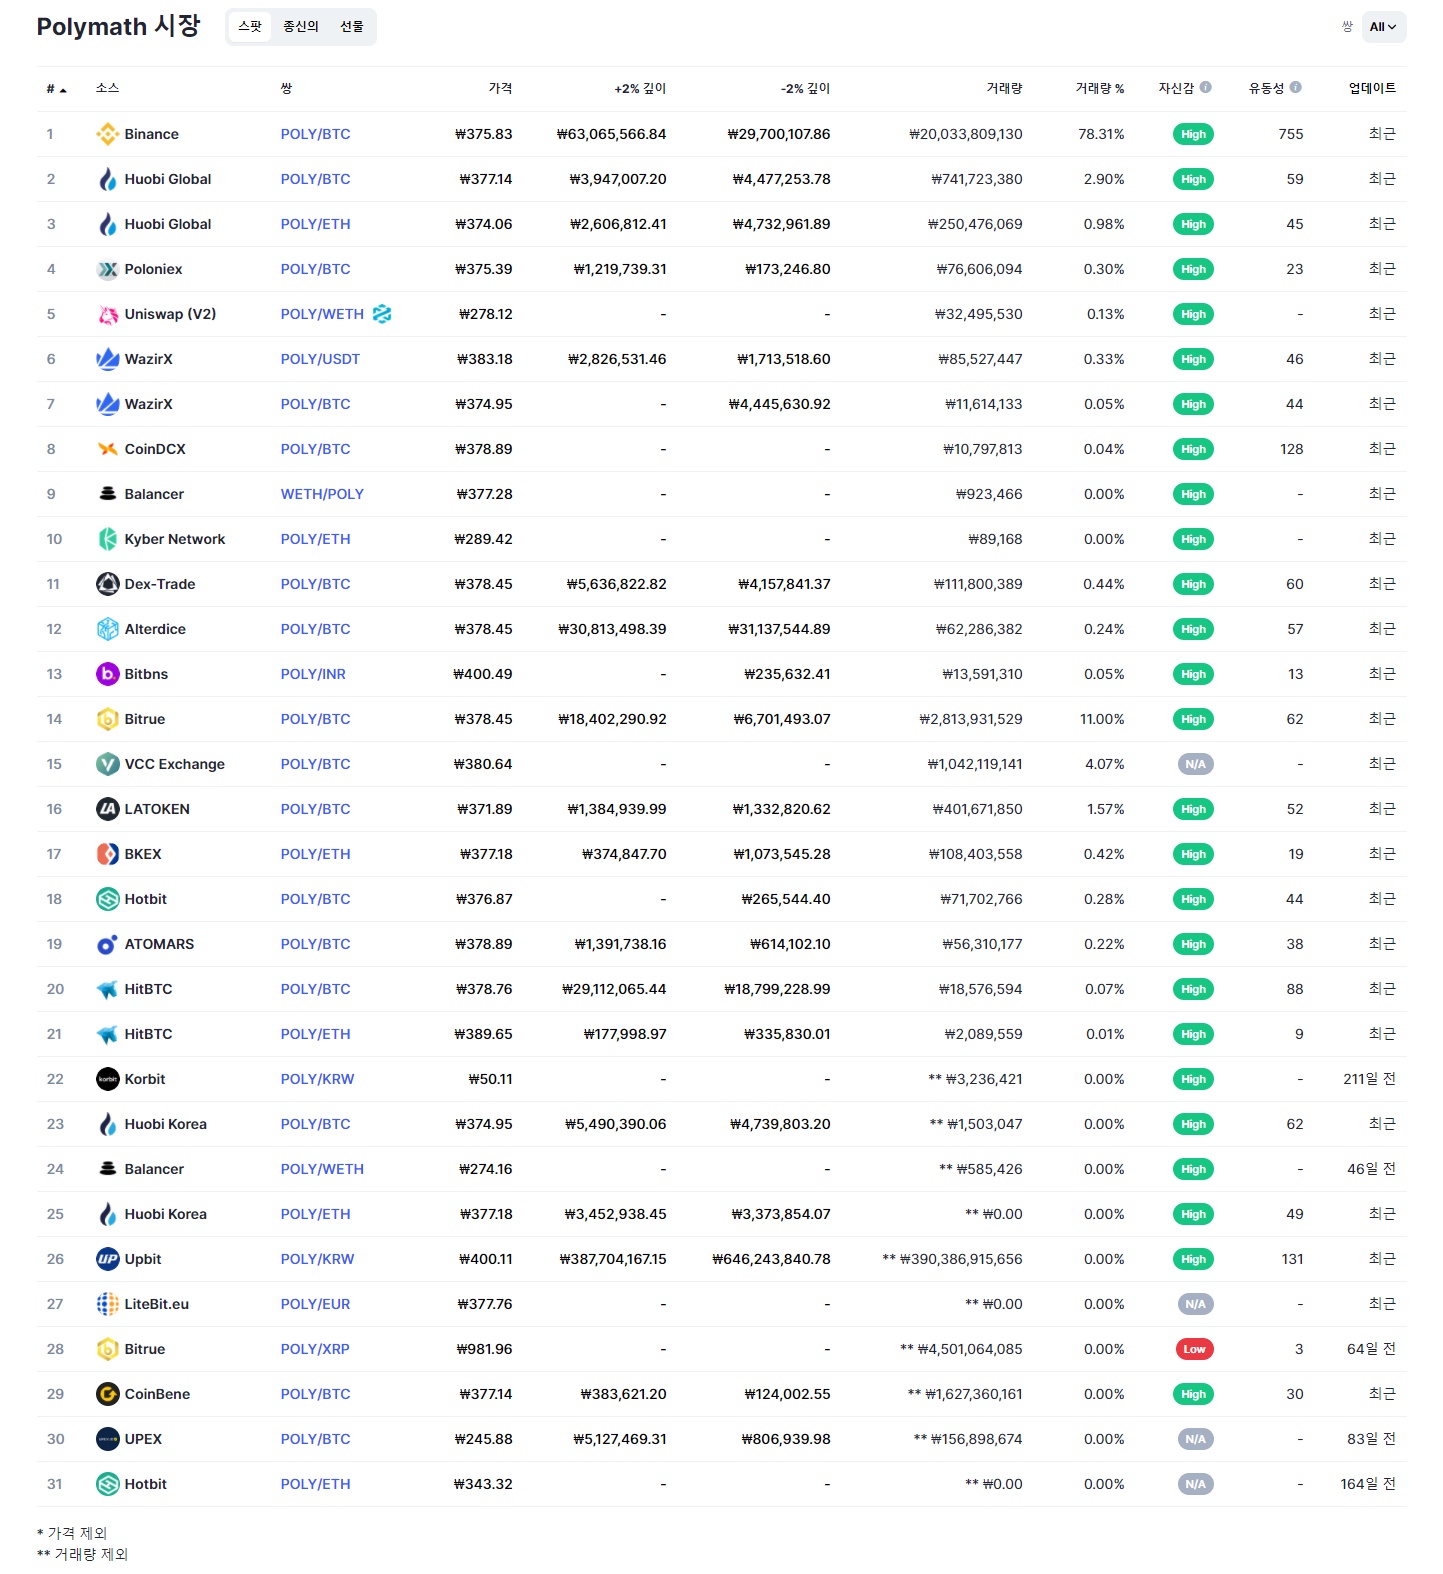Click the LATOKEN logo icon
Image resolution: width=1443 pixels, height=1574 pixels.
coord(107,809)
